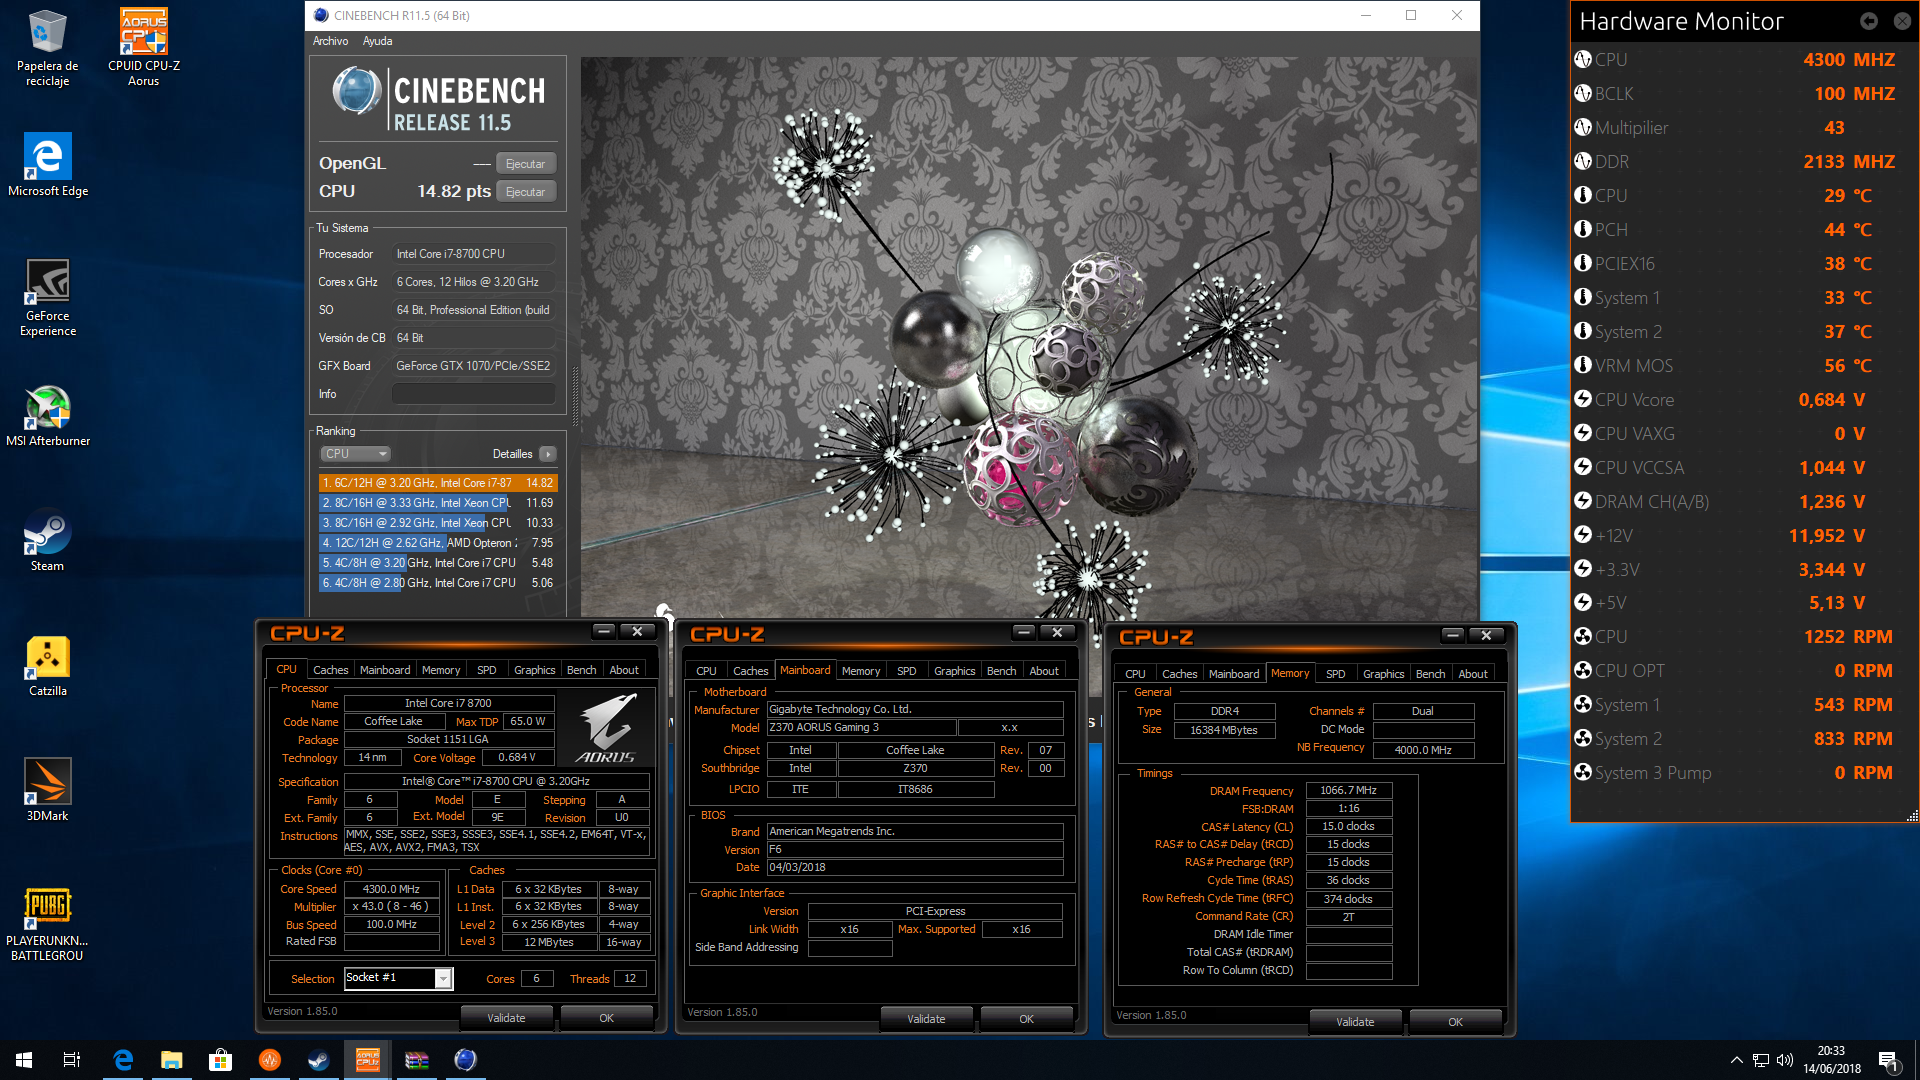
Task: Click the Hardware Monitor back arrow icon
Action: coord(1868,21)
